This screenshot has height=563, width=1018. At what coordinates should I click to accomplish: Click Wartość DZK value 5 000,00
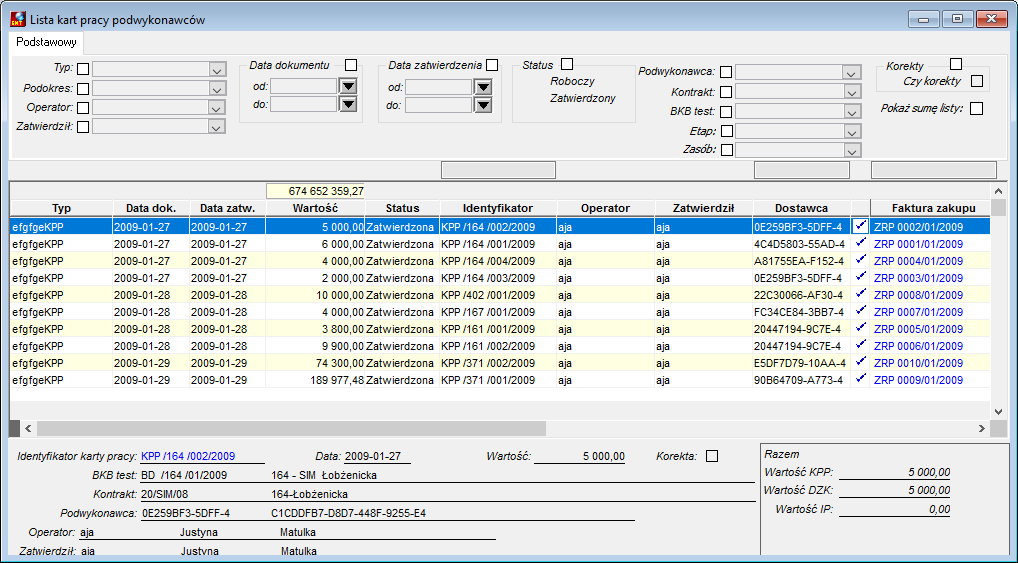click(x=894, y=490)
